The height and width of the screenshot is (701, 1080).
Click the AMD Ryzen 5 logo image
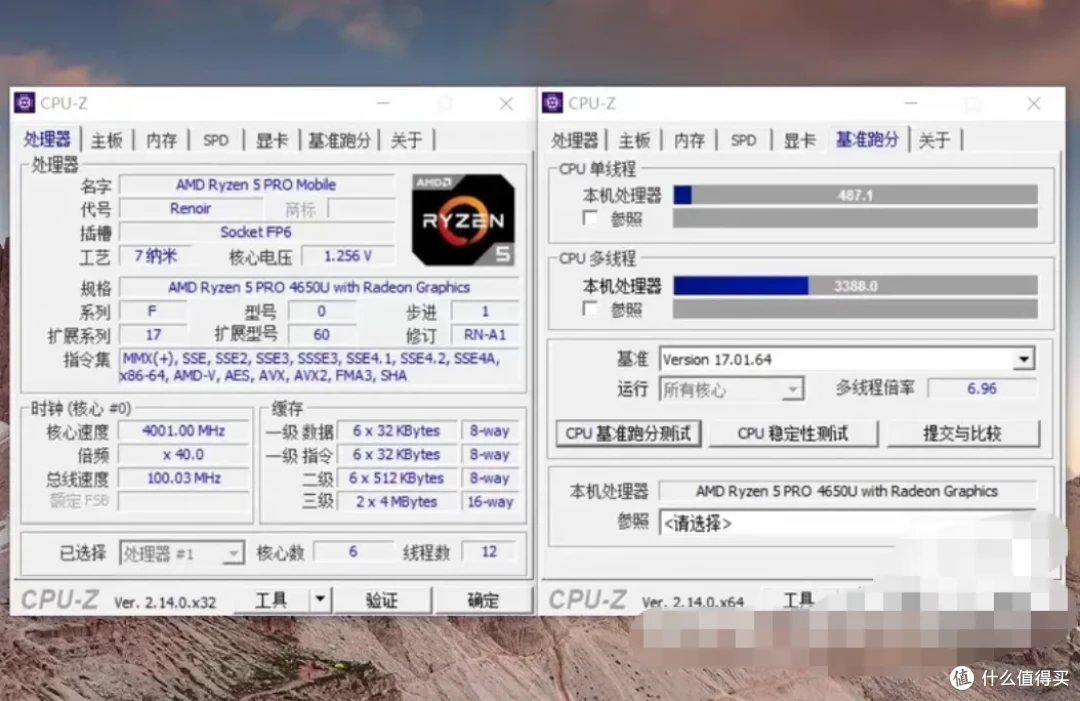tap(463, 220)
